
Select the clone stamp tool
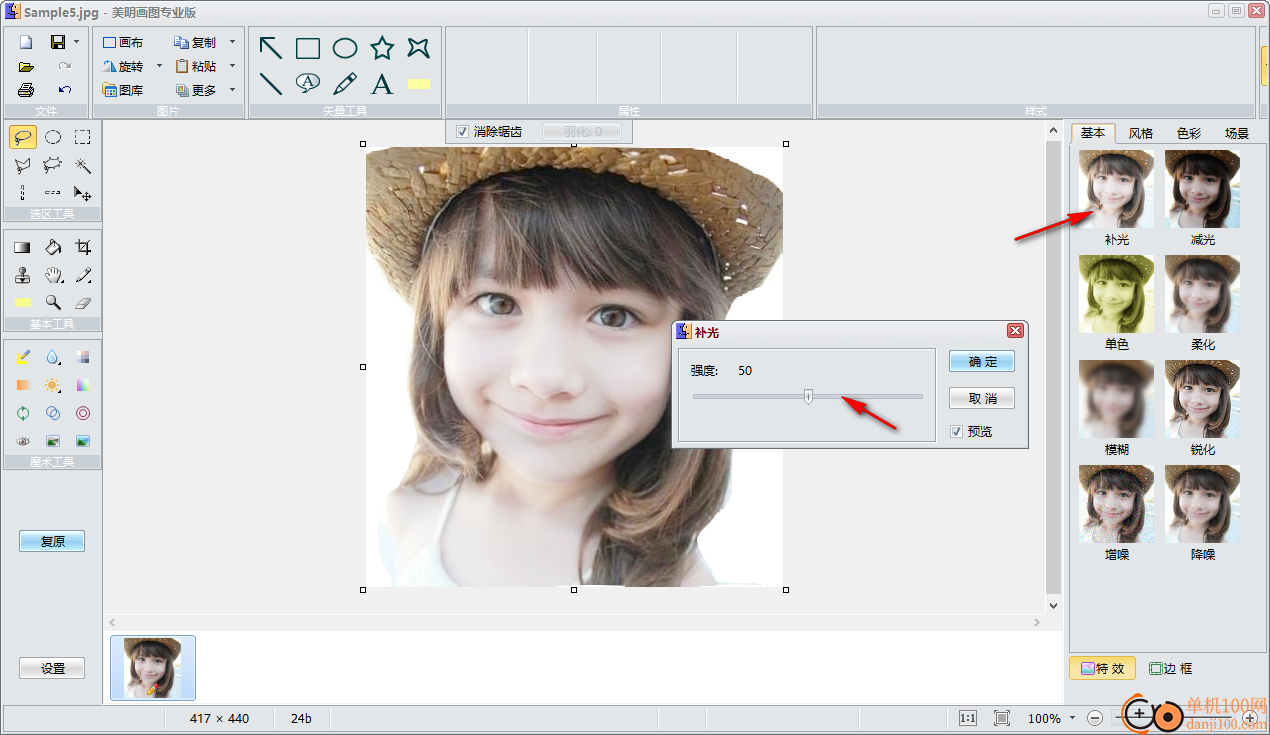[24, 275]
